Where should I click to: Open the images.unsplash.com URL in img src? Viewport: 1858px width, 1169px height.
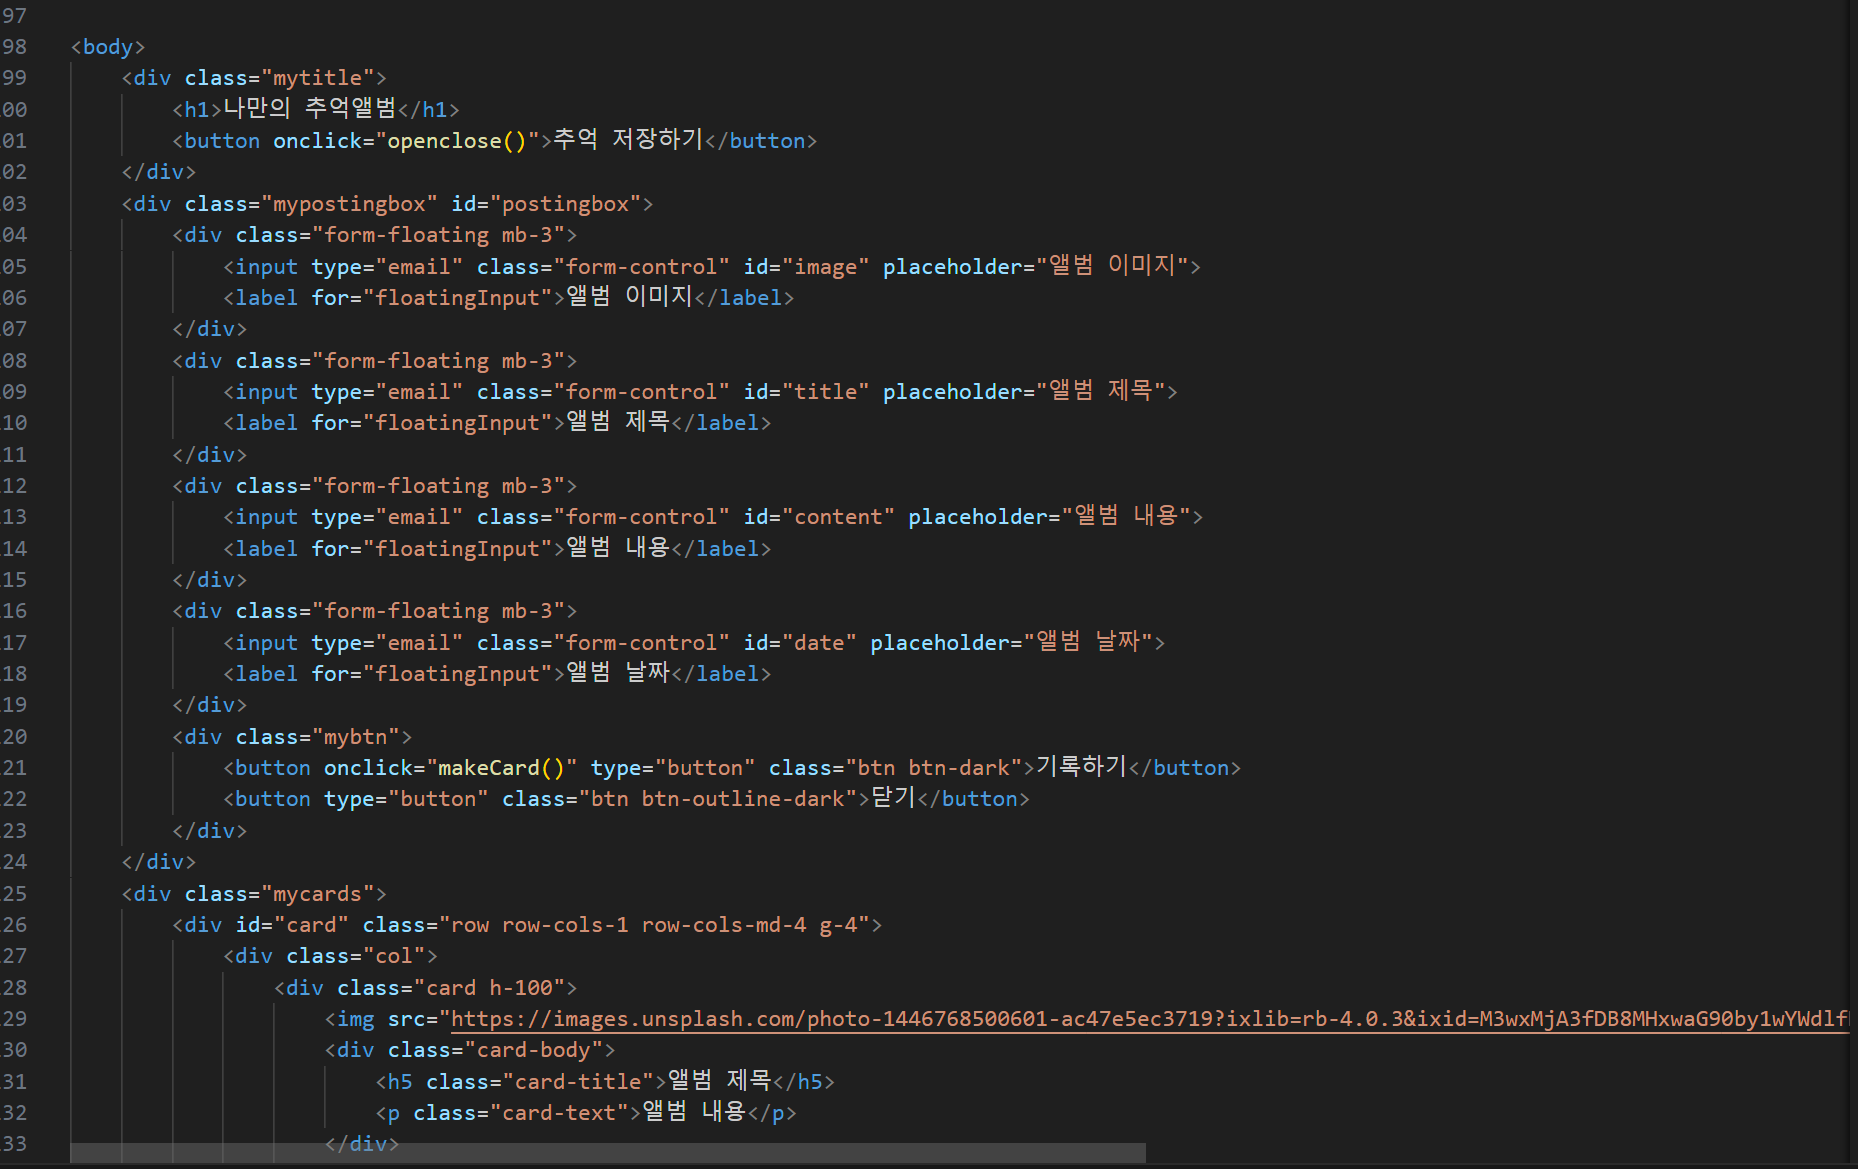coord(1150,1019)
